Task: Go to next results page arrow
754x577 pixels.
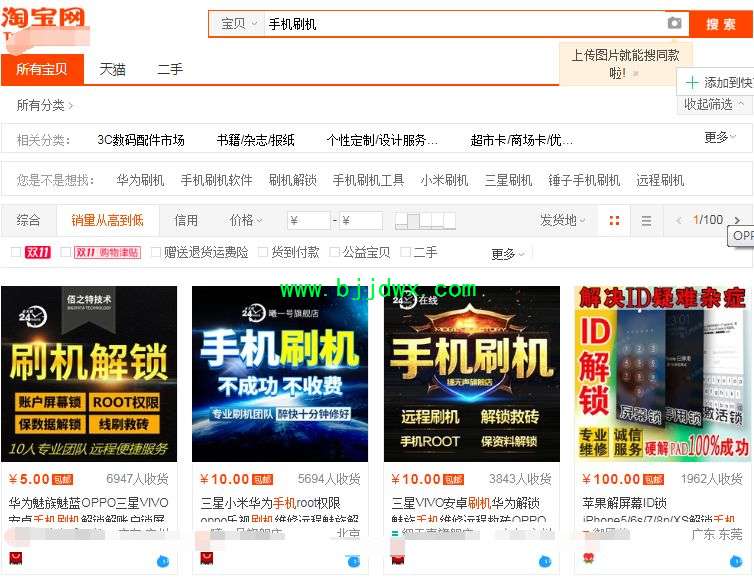Action: click(x=737, y=220)
